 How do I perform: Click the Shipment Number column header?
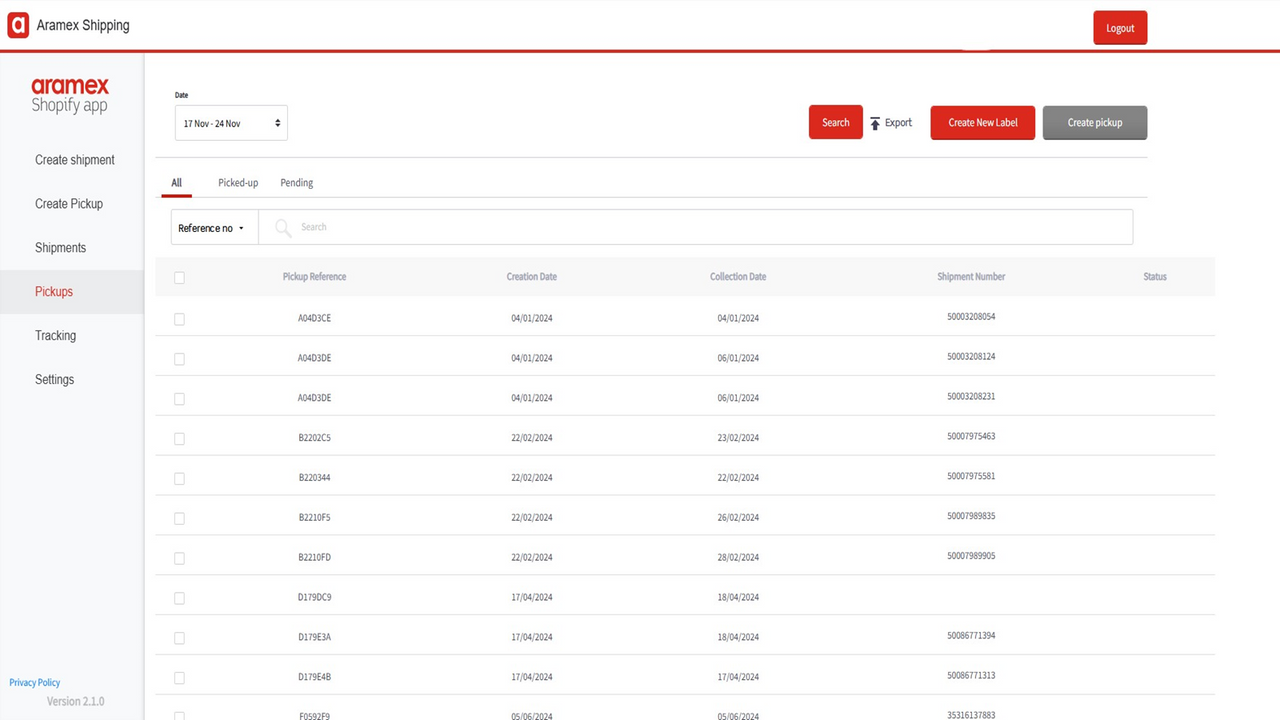971,277
